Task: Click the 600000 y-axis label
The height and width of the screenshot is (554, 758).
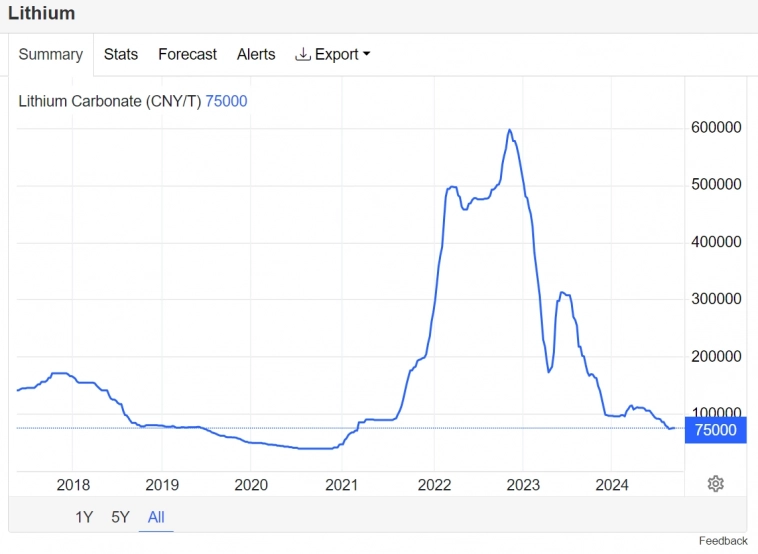Action: pyautogui.click(x=715, y=128)
